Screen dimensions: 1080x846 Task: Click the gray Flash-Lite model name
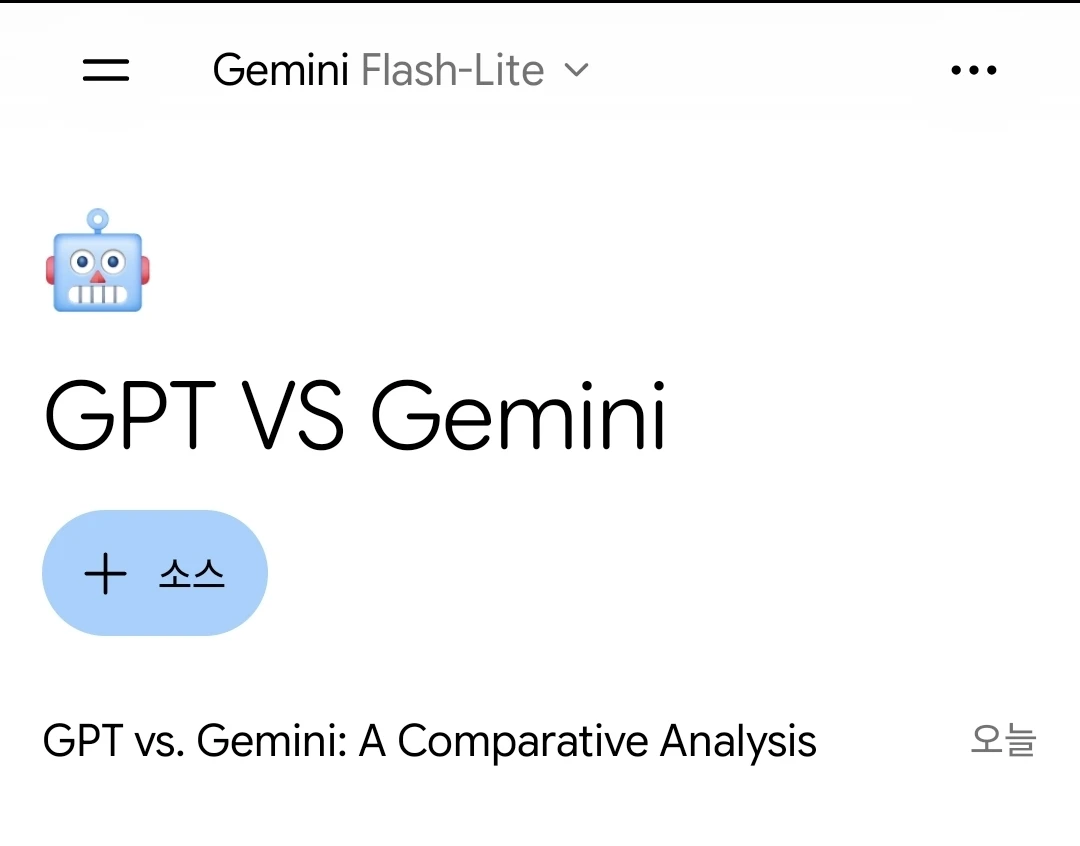point(453,70)
